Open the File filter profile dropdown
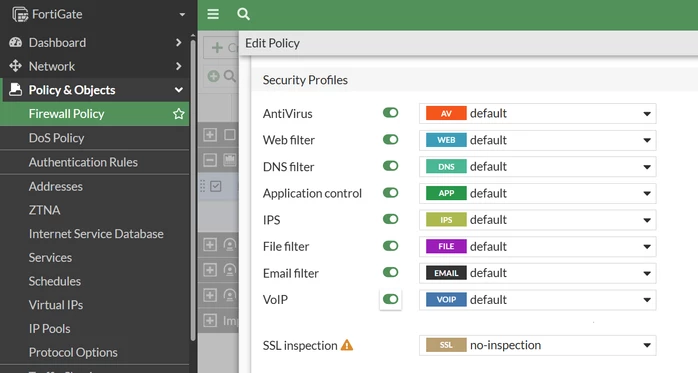 point(537,247)
